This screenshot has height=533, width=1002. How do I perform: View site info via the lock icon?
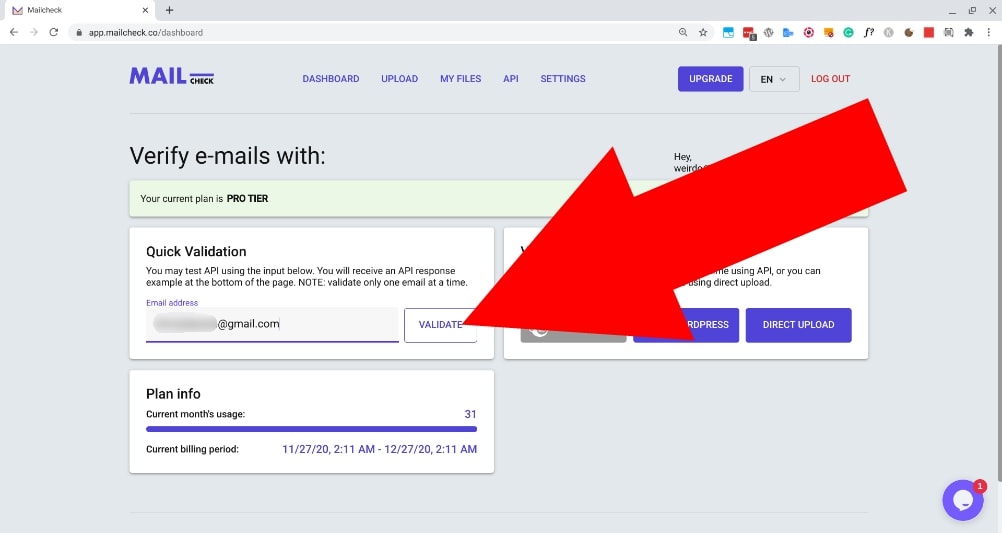[79, 33]
